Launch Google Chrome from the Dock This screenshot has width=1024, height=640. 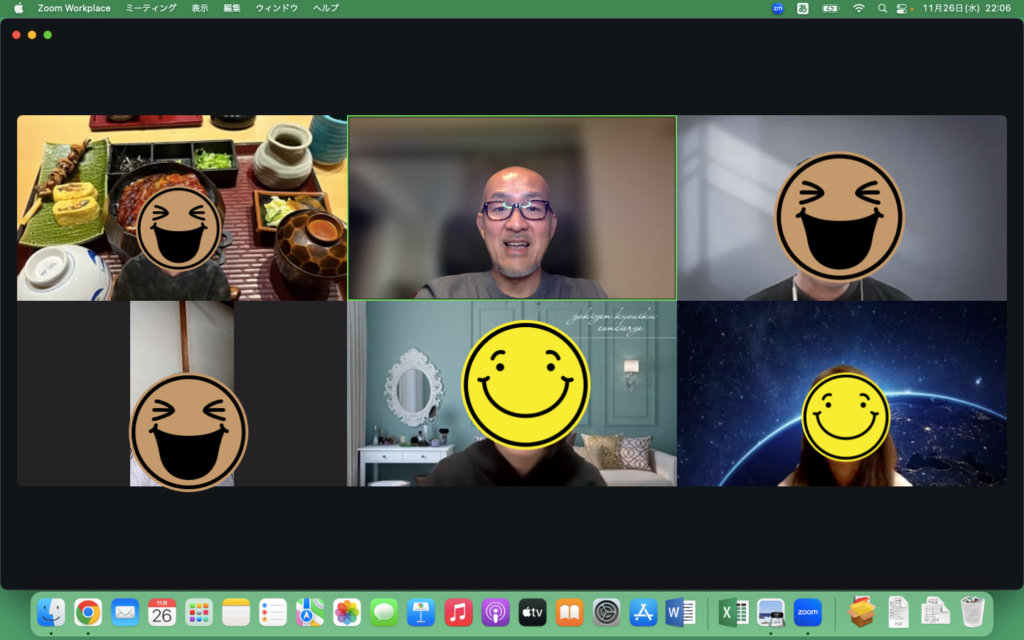[x=88, y=612]
